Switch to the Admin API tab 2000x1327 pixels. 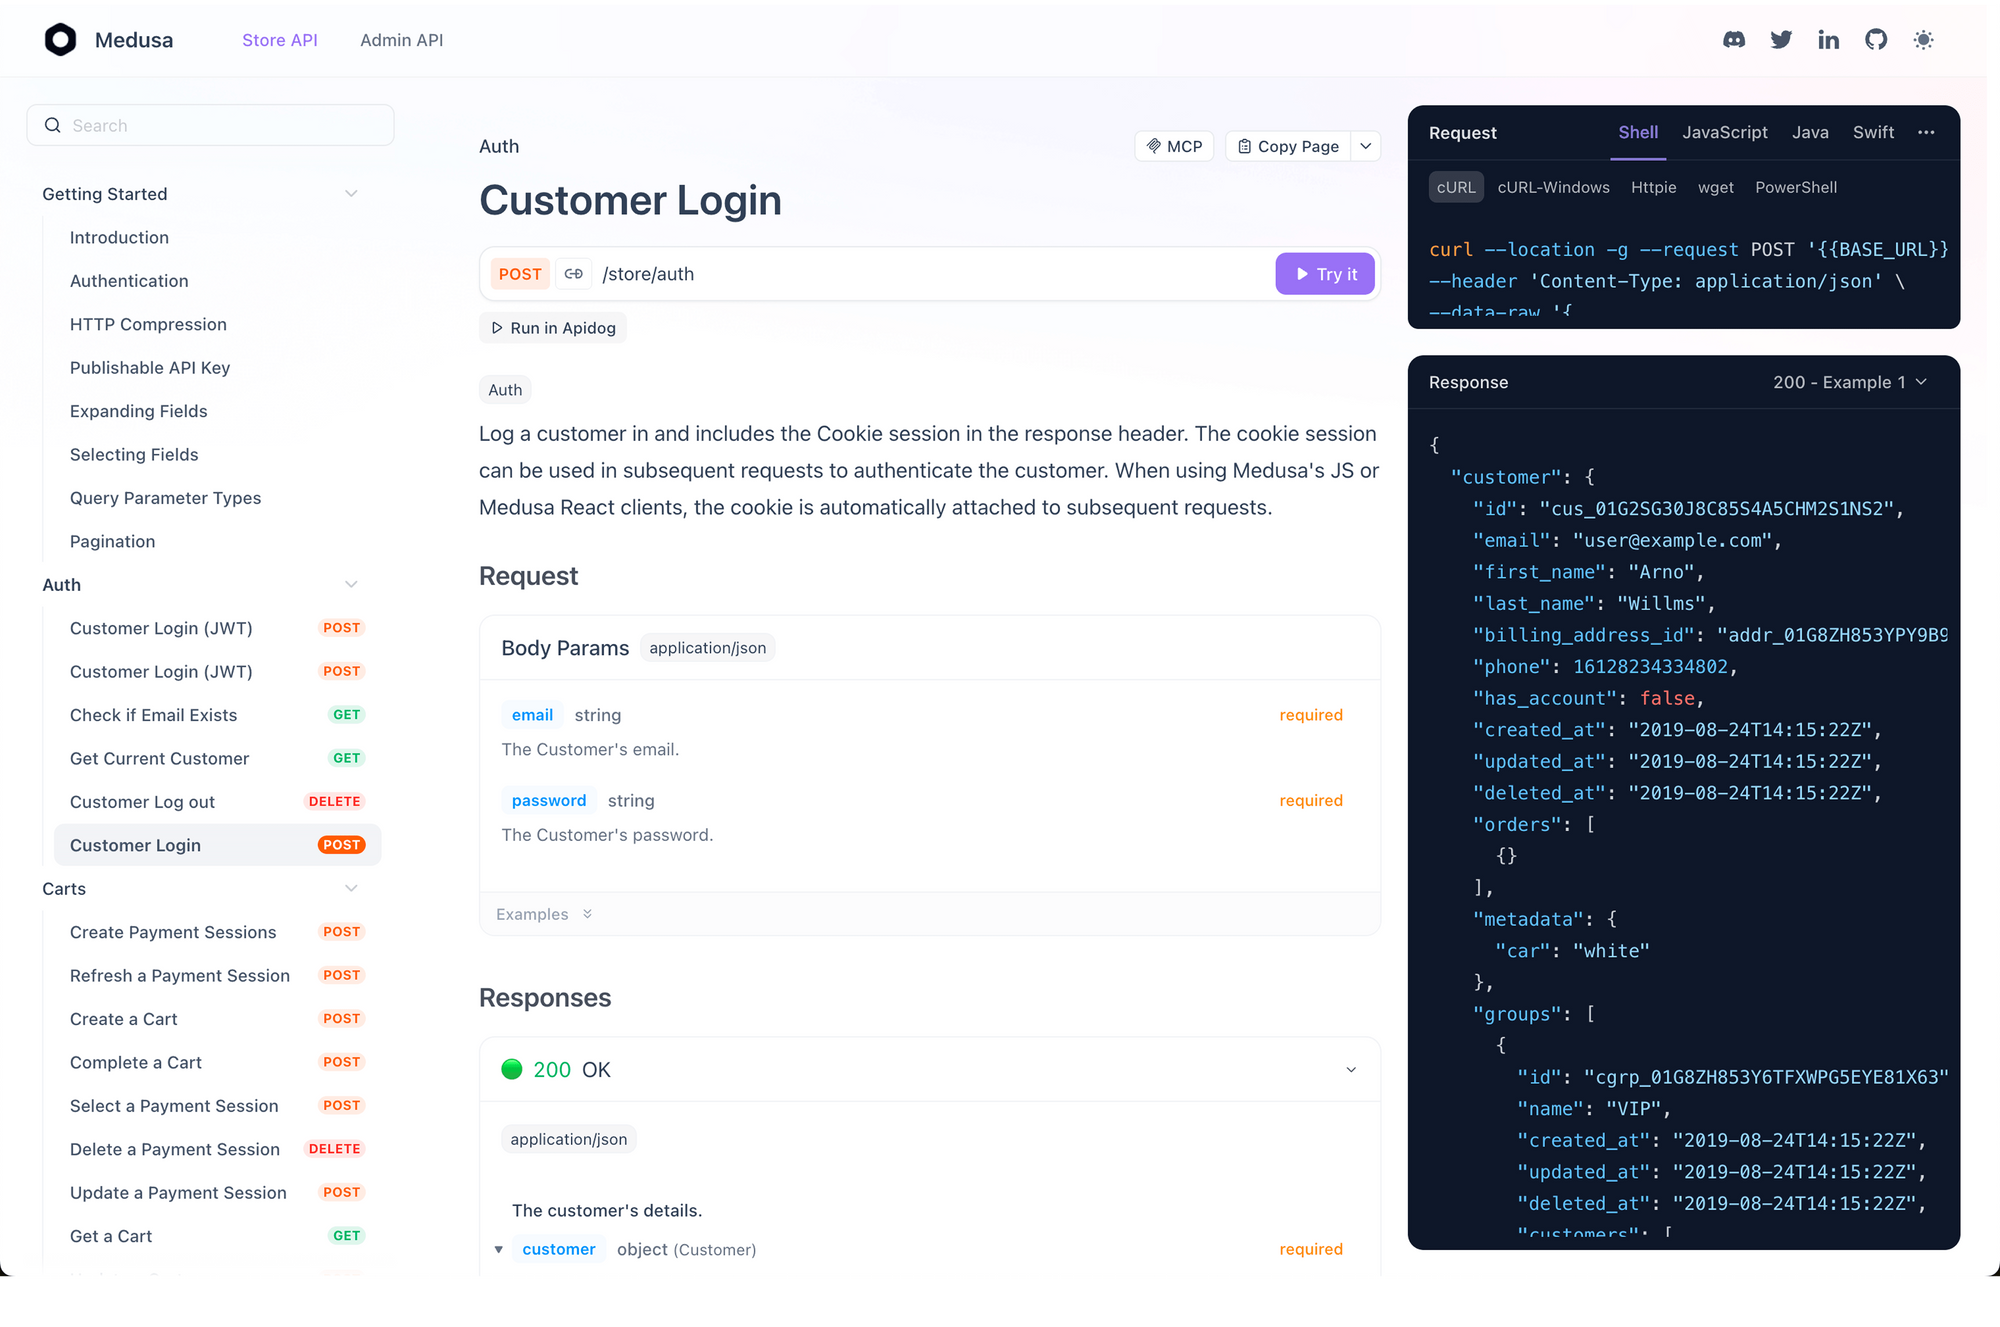coord(401,40)
